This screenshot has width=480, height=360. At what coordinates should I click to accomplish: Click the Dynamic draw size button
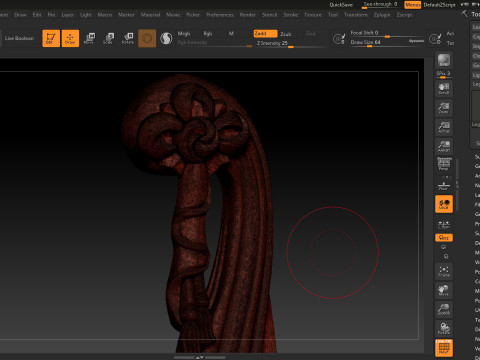pyautogui.click(x=416, y=41)
